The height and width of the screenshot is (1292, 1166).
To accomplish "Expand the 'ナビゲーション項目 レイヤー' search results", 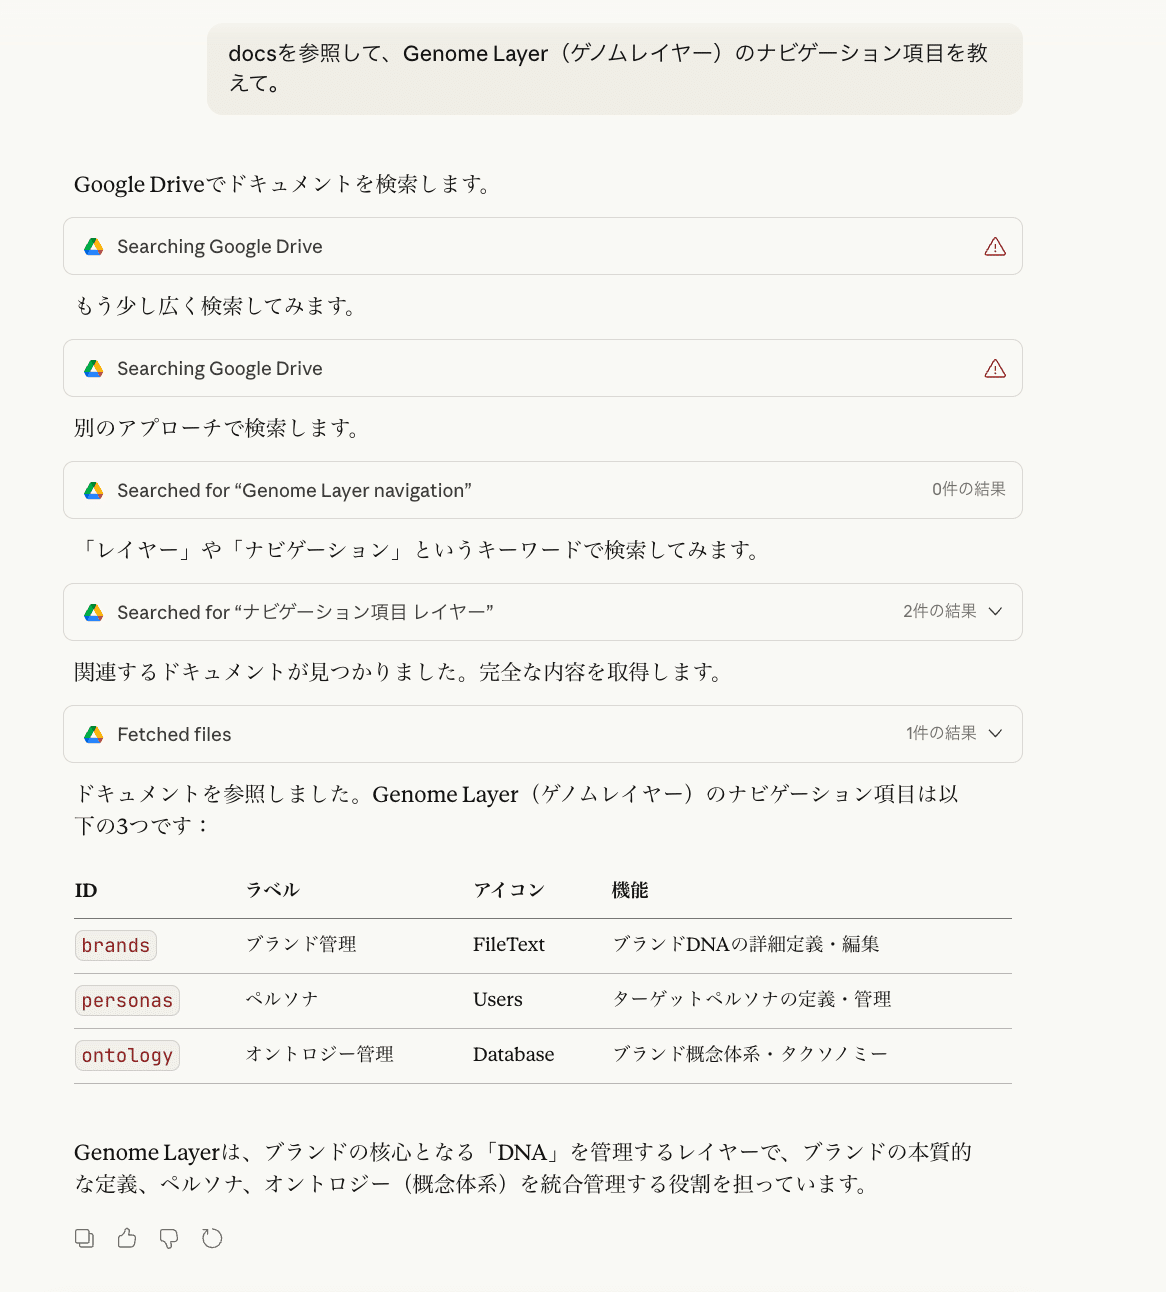I will coord(995,612).
